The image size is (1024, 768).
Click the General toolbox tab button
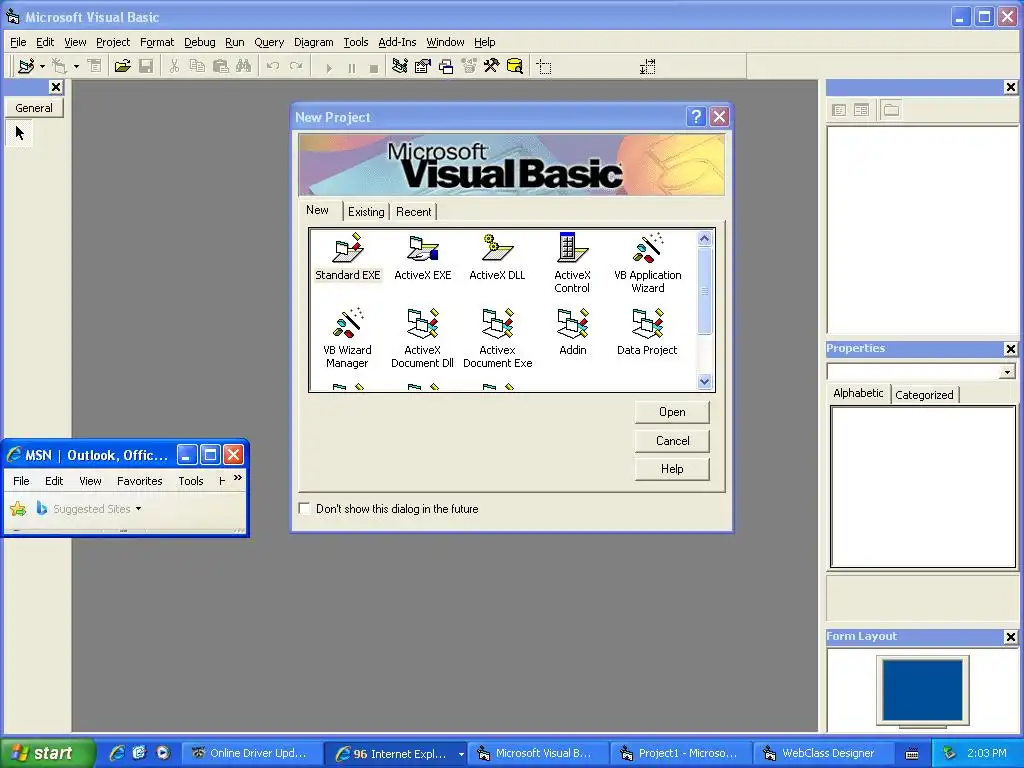coord(34,108)
